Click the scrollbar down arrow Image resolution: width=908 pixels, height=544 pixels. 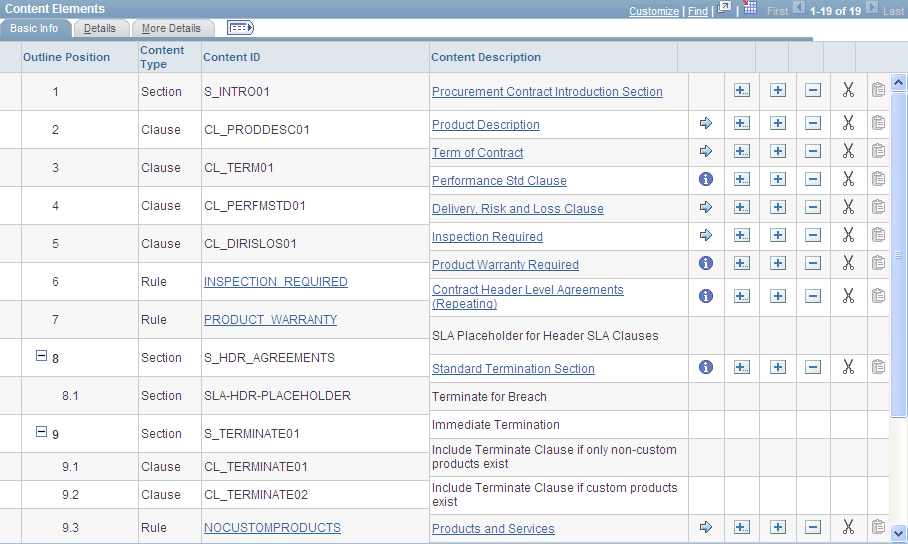coord(898,533)
